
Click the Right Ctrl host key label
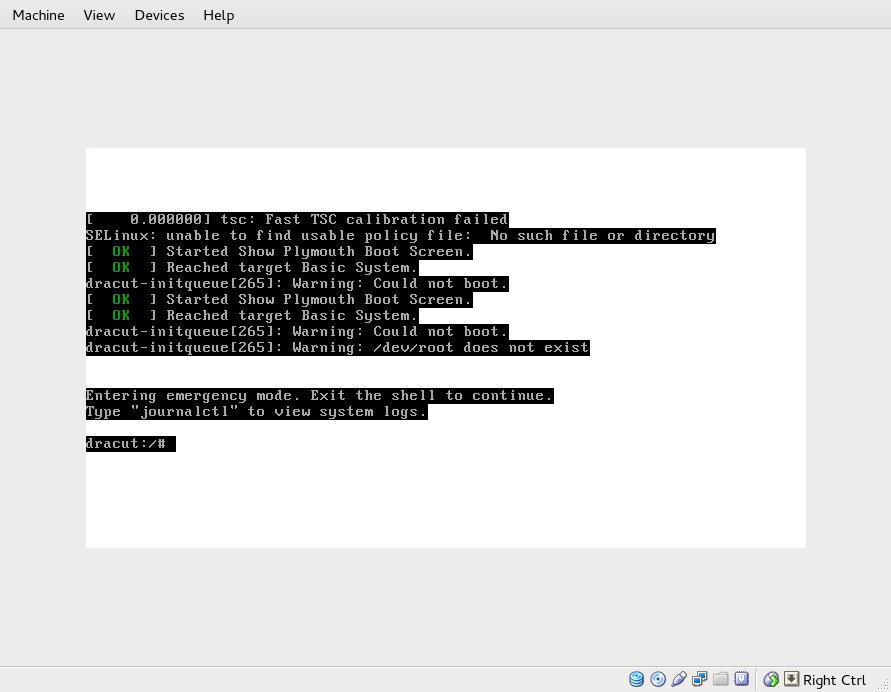click(x=834, y=680)
